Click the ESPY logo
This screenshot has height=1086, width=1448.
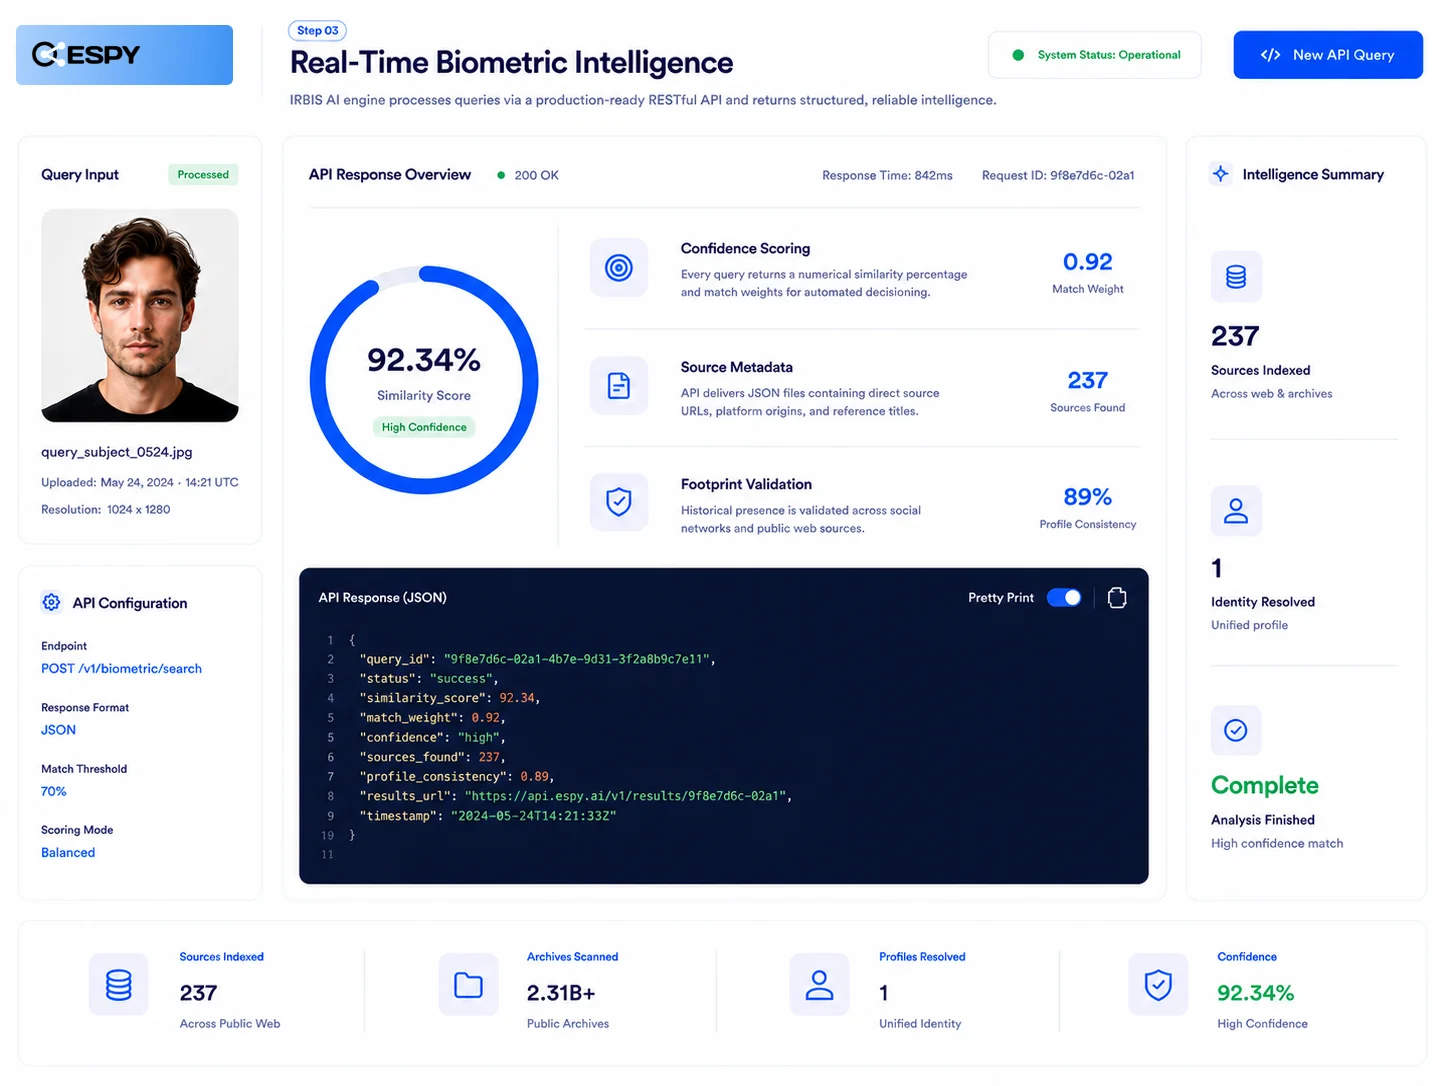click(x=124, y=55)
